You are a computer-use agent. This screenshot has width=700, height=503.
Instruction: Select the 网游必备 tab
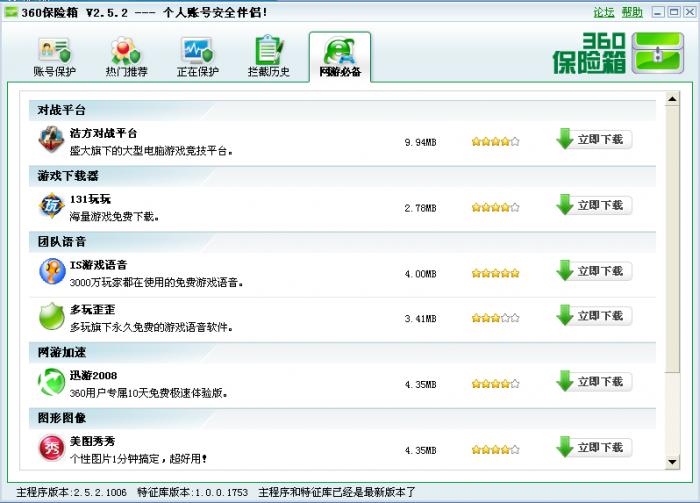click(340, 58)
